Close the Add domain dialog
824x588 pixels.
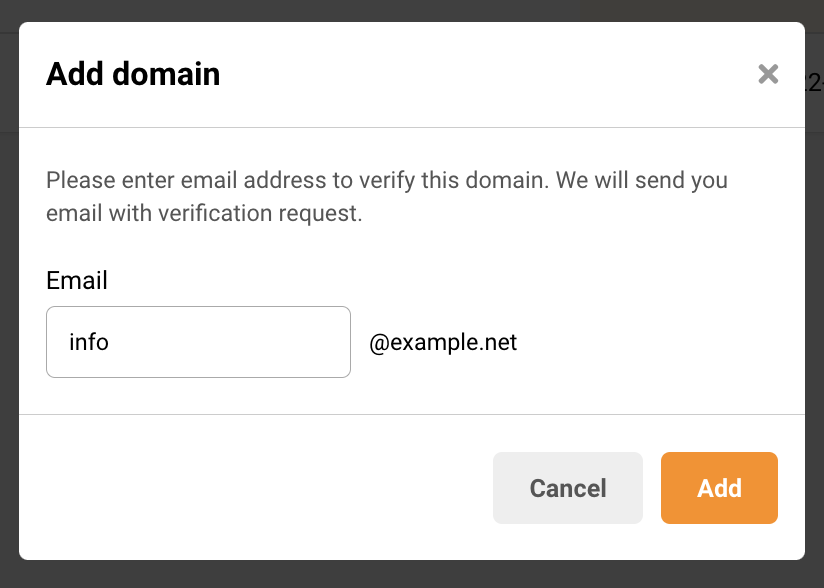pos(767,74)
